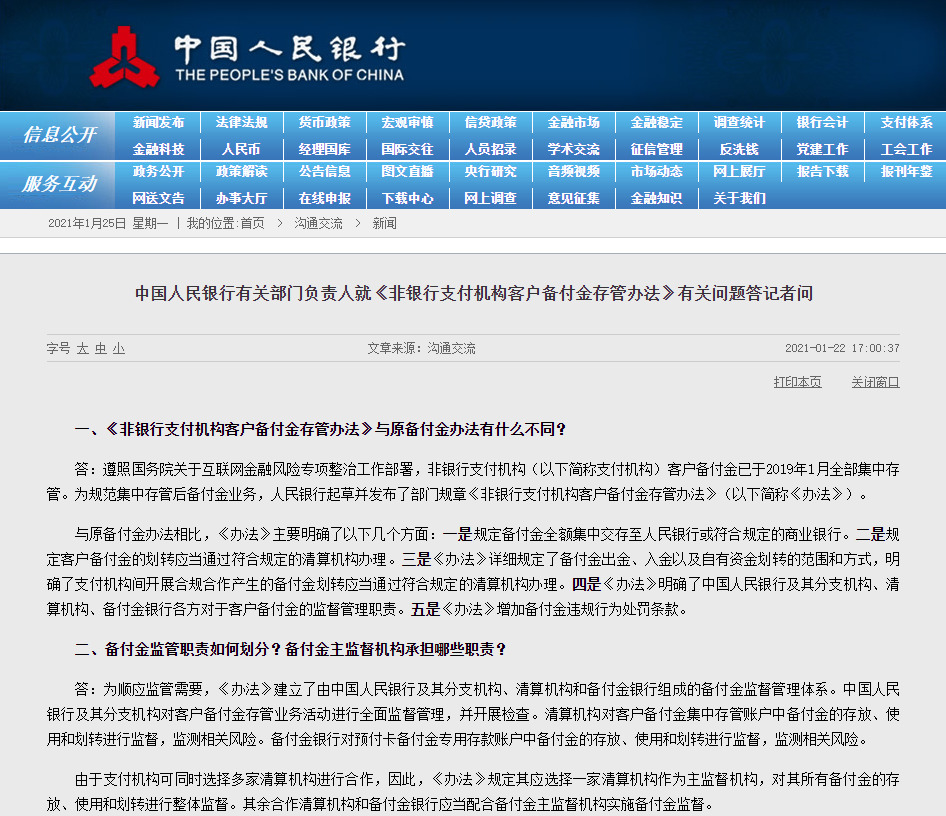Go to 金融科技 page
The width and height of the screenshot is (946, 816).
(x=158, y=149)
